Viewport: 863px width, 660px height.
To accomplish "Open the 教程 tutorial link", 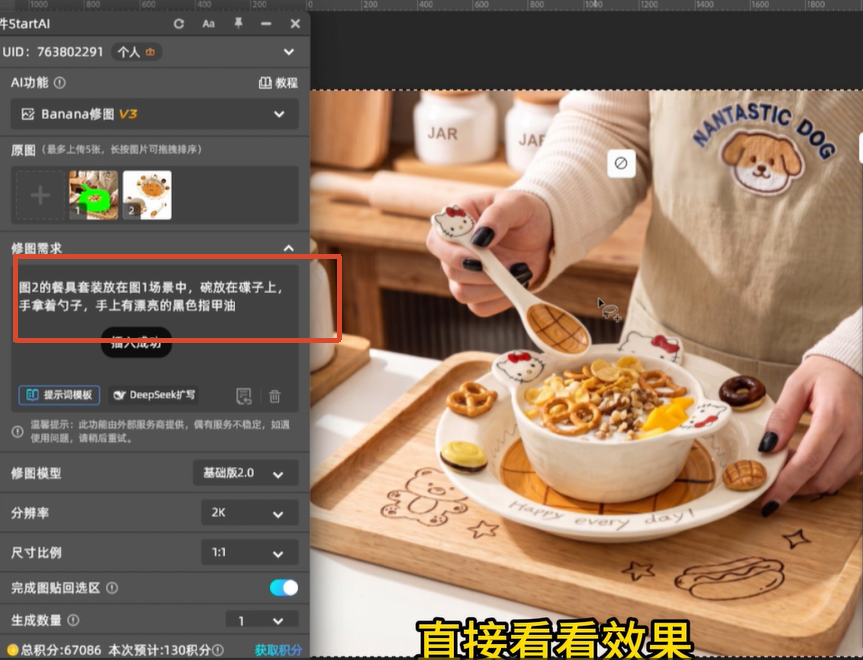I will click(278, 83).
